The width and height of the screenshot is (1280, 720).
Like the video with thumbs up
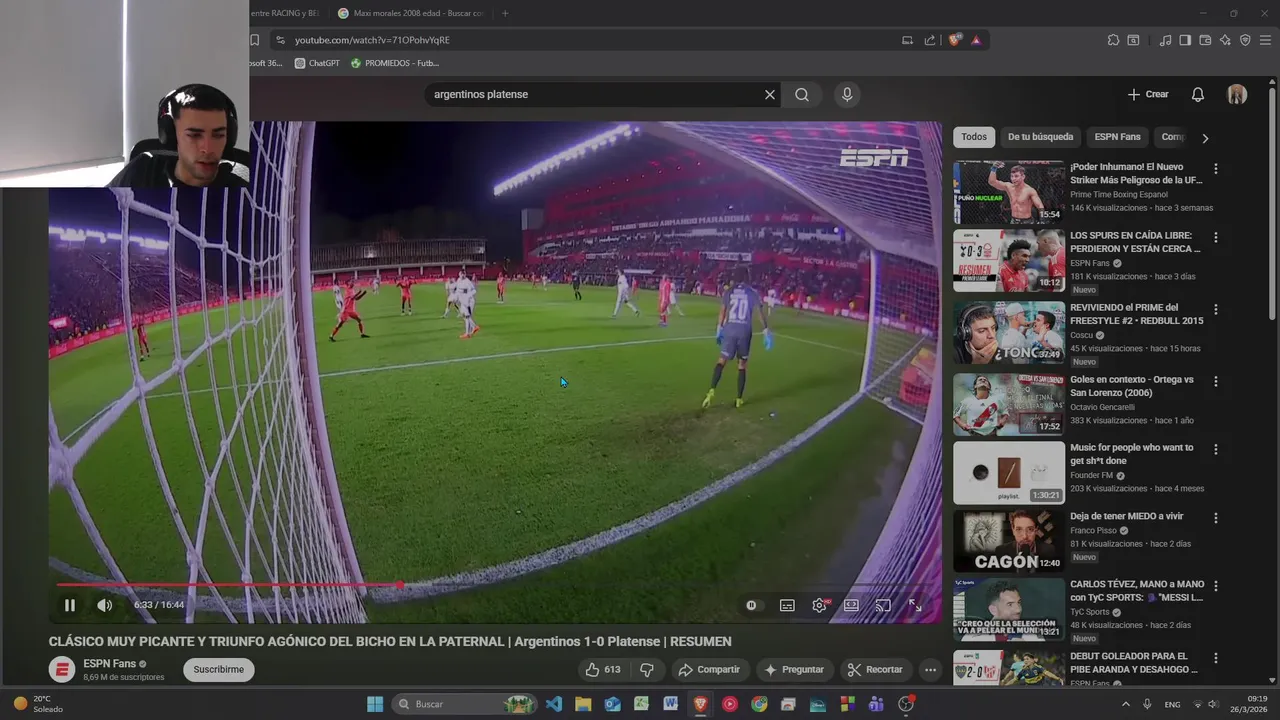click(x=603, y=670)
